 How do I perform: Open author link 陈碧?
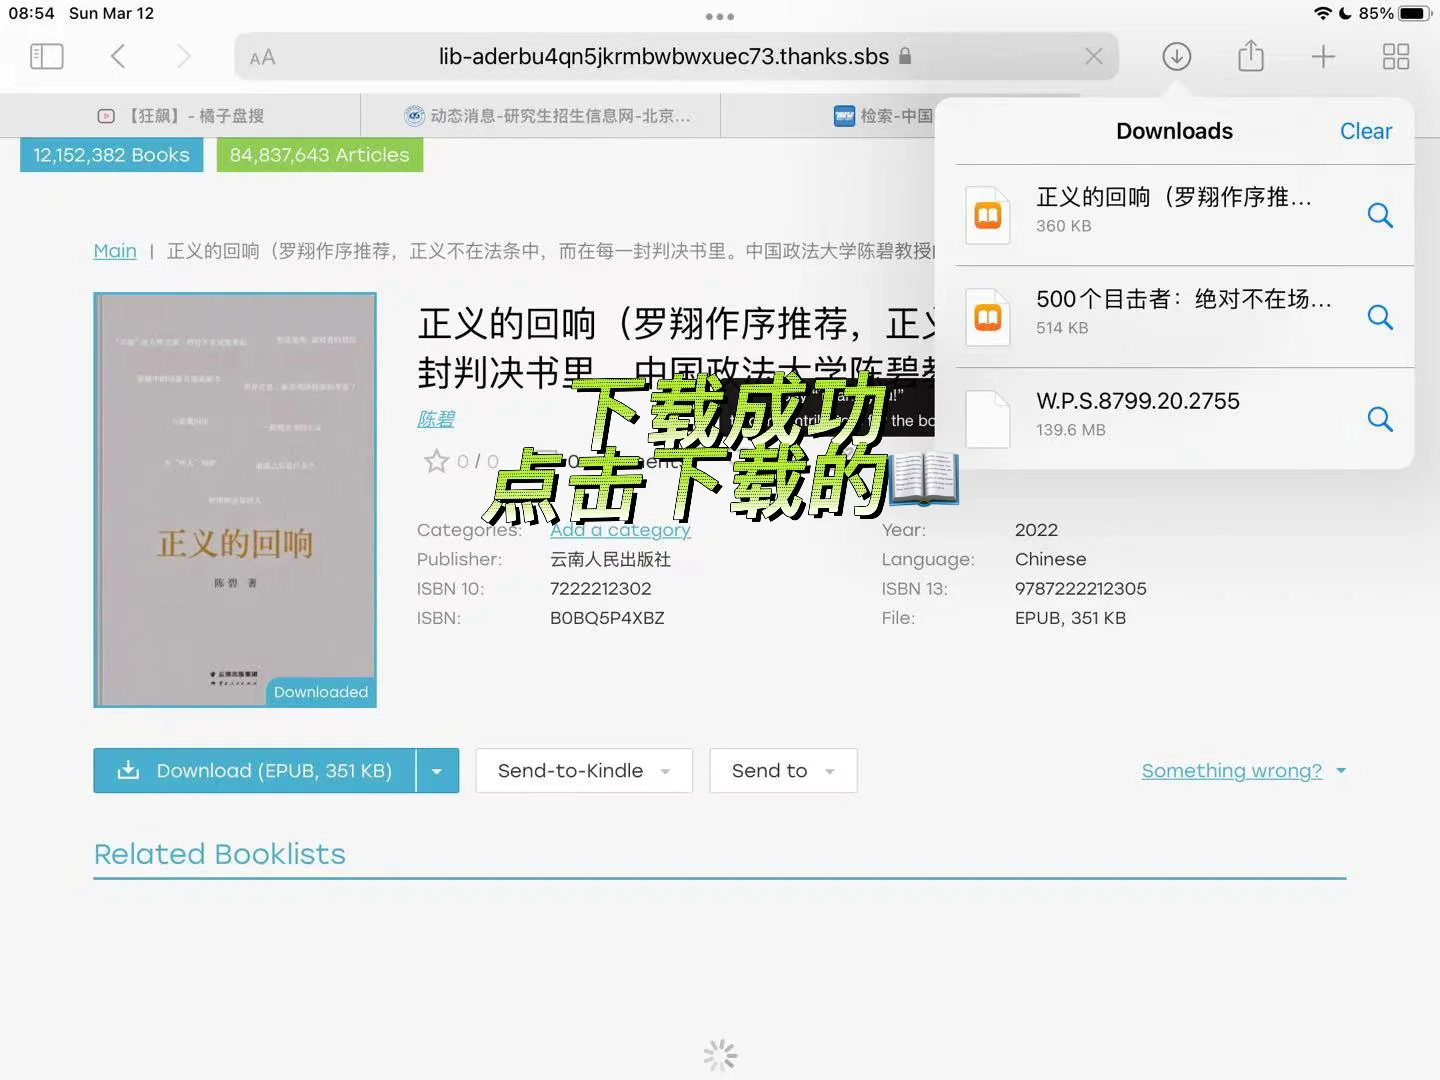[436, 419]
